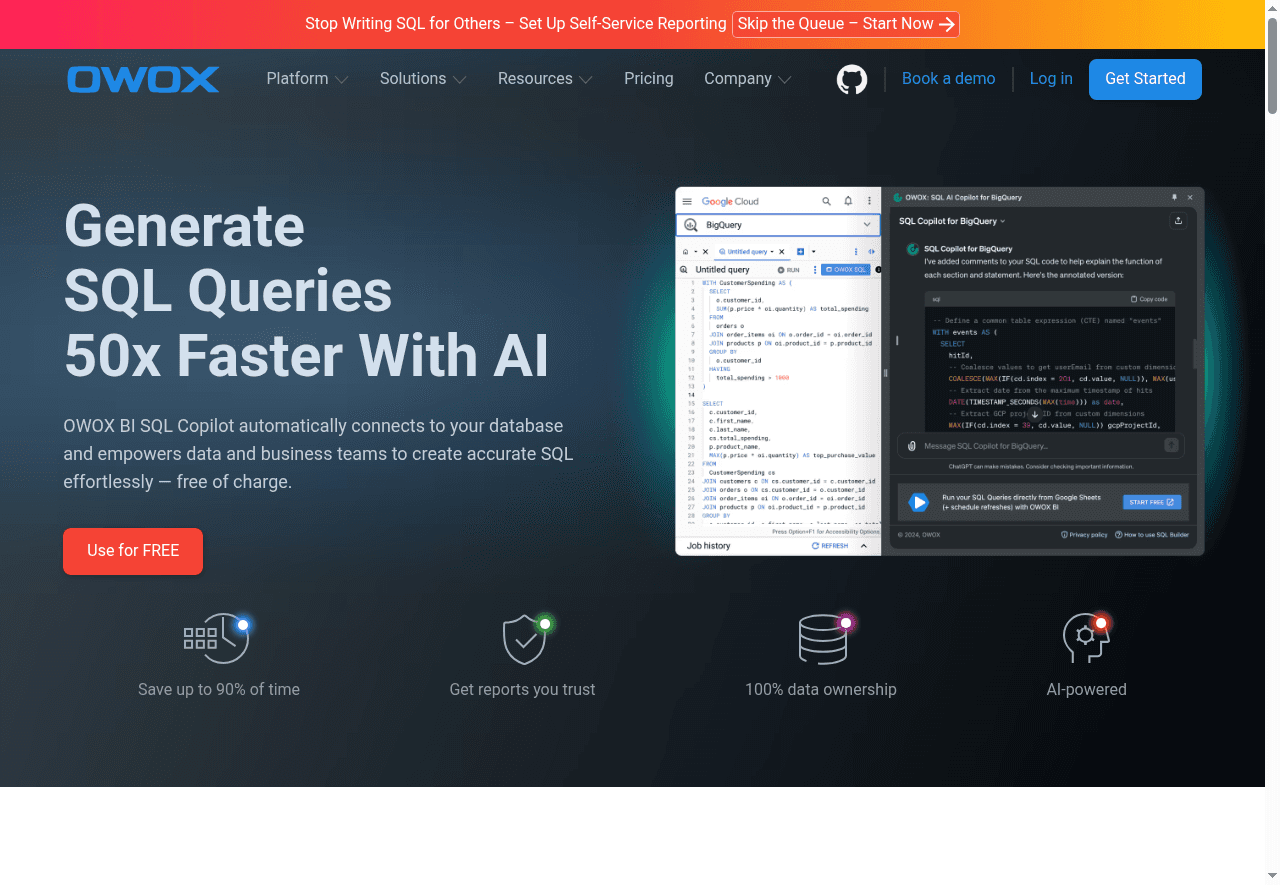Image resolution: width=1280 pixels, height=885 pixels.
Task: Click the Log in link
Action: [1051, 79]
